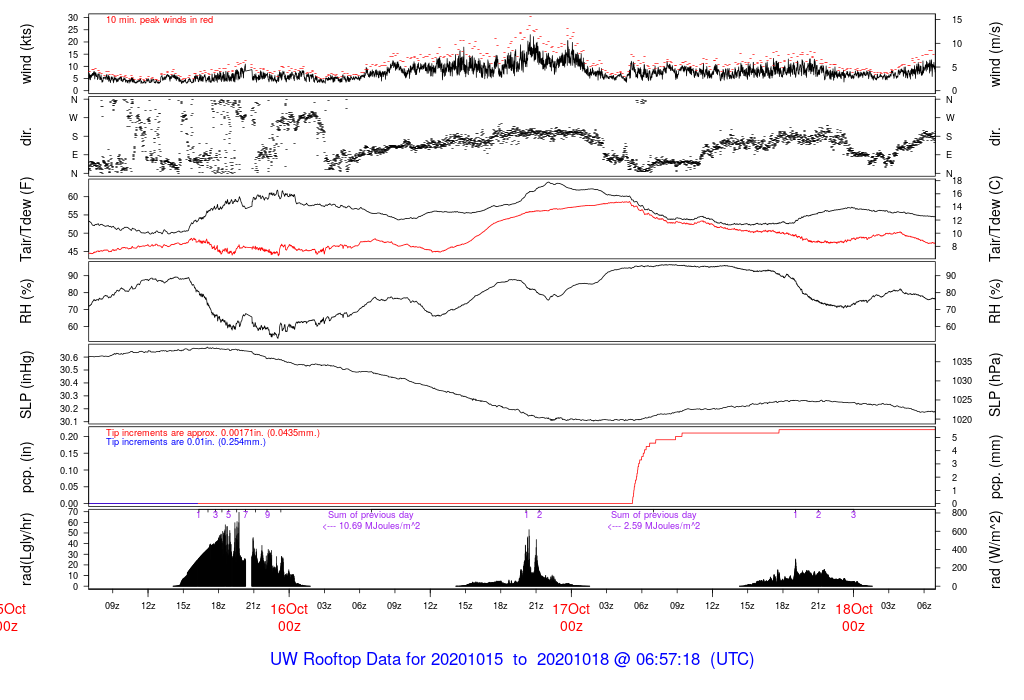Select the "400" value on the radiation W/m^2 axis
The height and width of the screenshot is (700, 1024).
pyautogui.click(x=959, y=550)
